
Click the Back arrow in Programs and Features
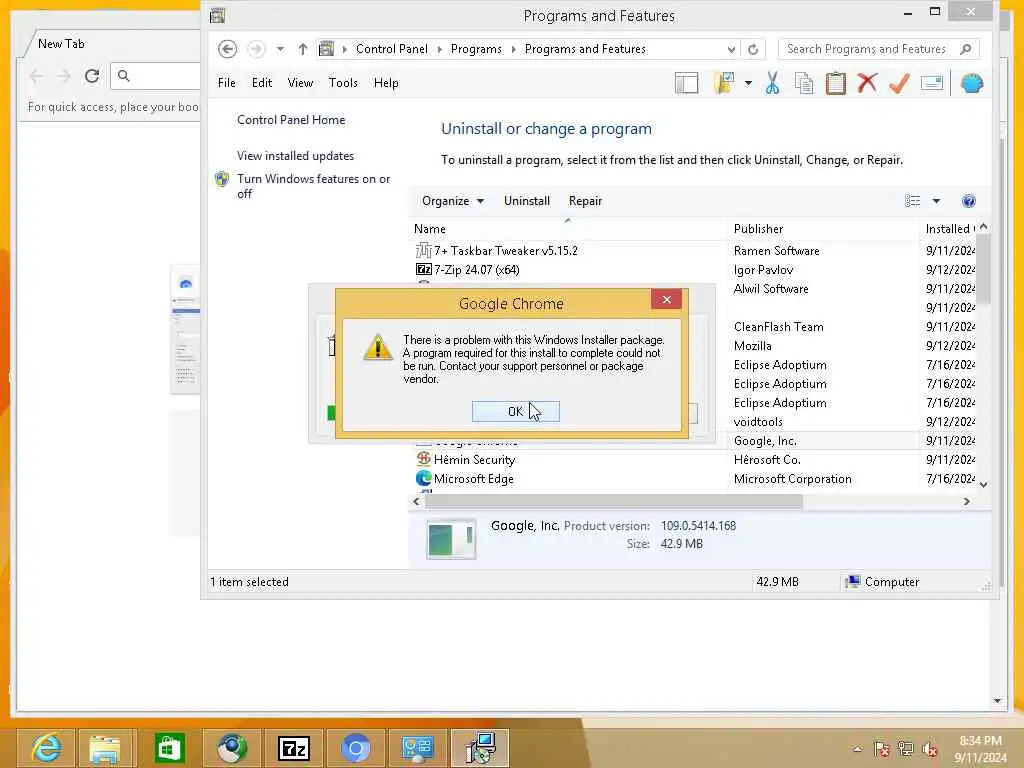pyautogui.click(x=227, y=49)
